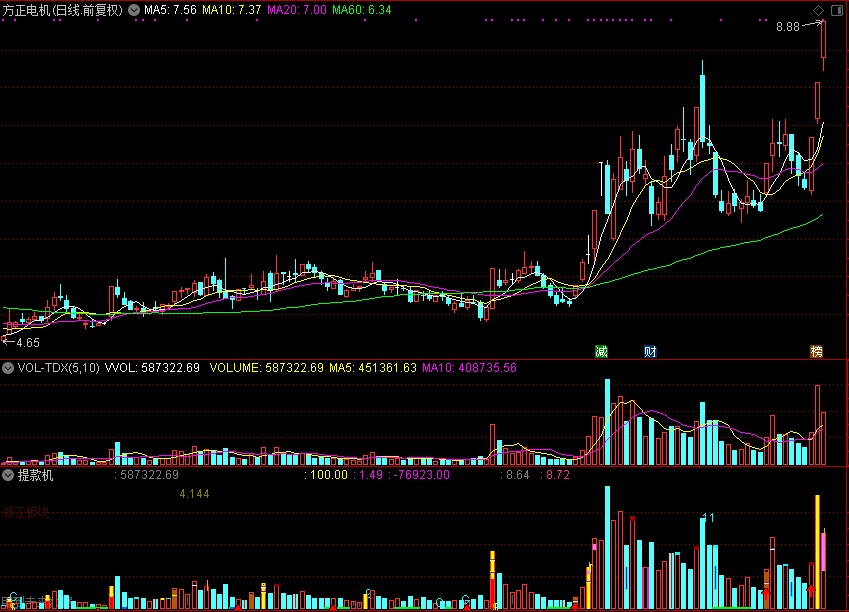The width and height of the screenshot is (849, 612).
Task: Click the volume MA10: 408735.56 label
Action: 469,368
